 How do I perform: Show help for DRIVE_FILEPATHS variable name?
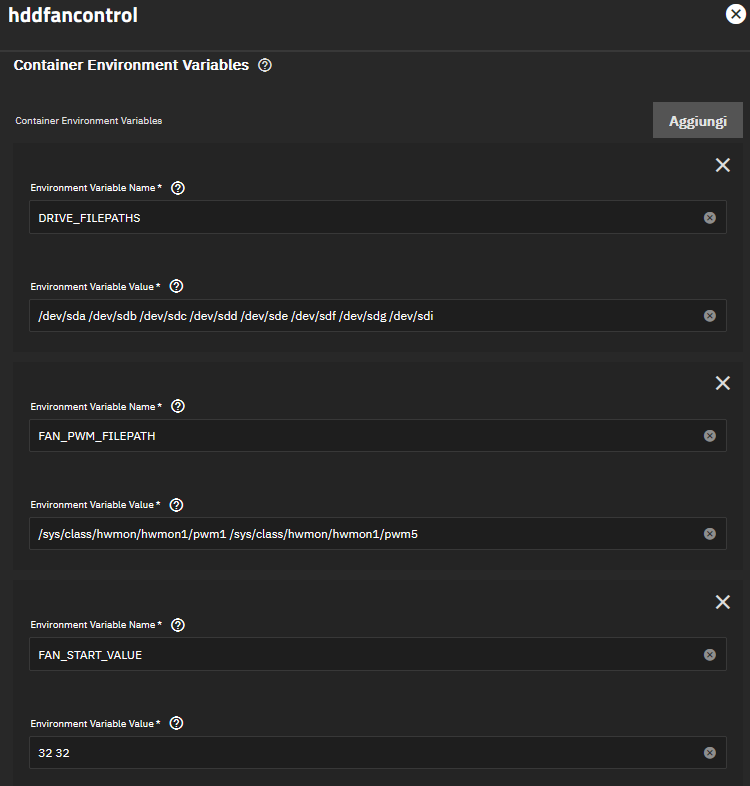[x=178, y=188]
